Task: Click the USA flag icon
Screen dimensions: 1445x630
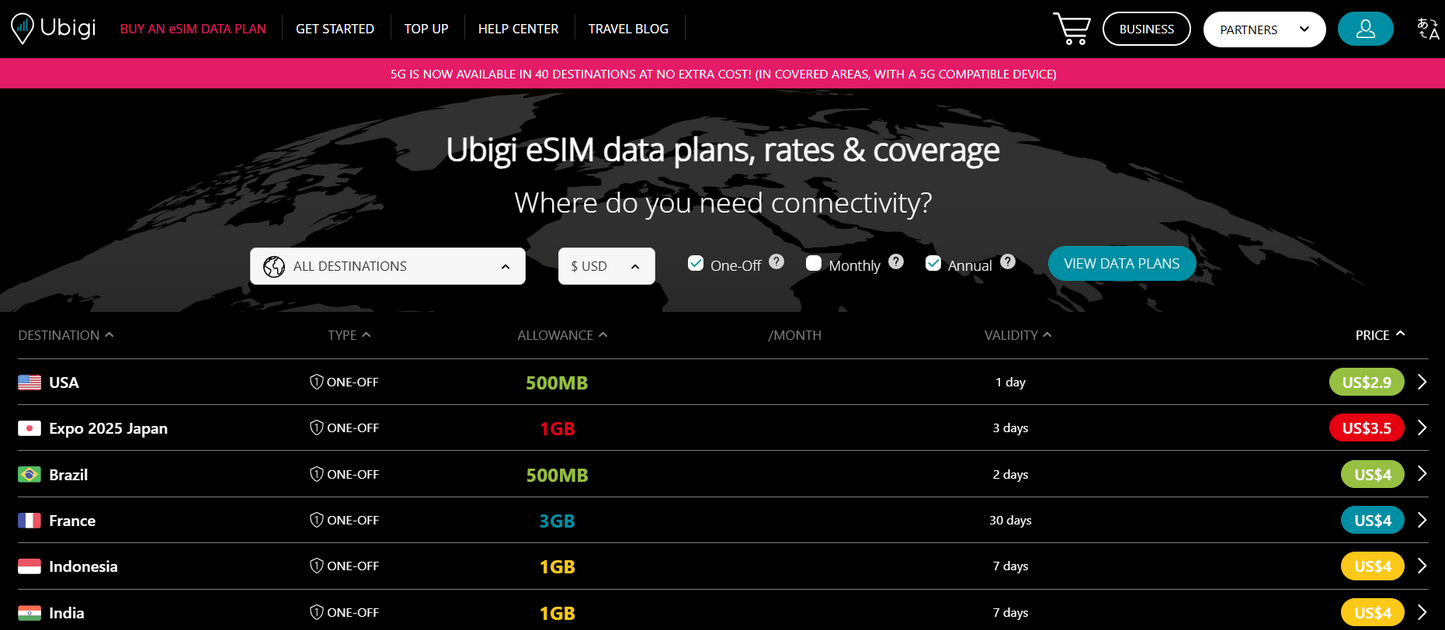Action: [28, 381]
